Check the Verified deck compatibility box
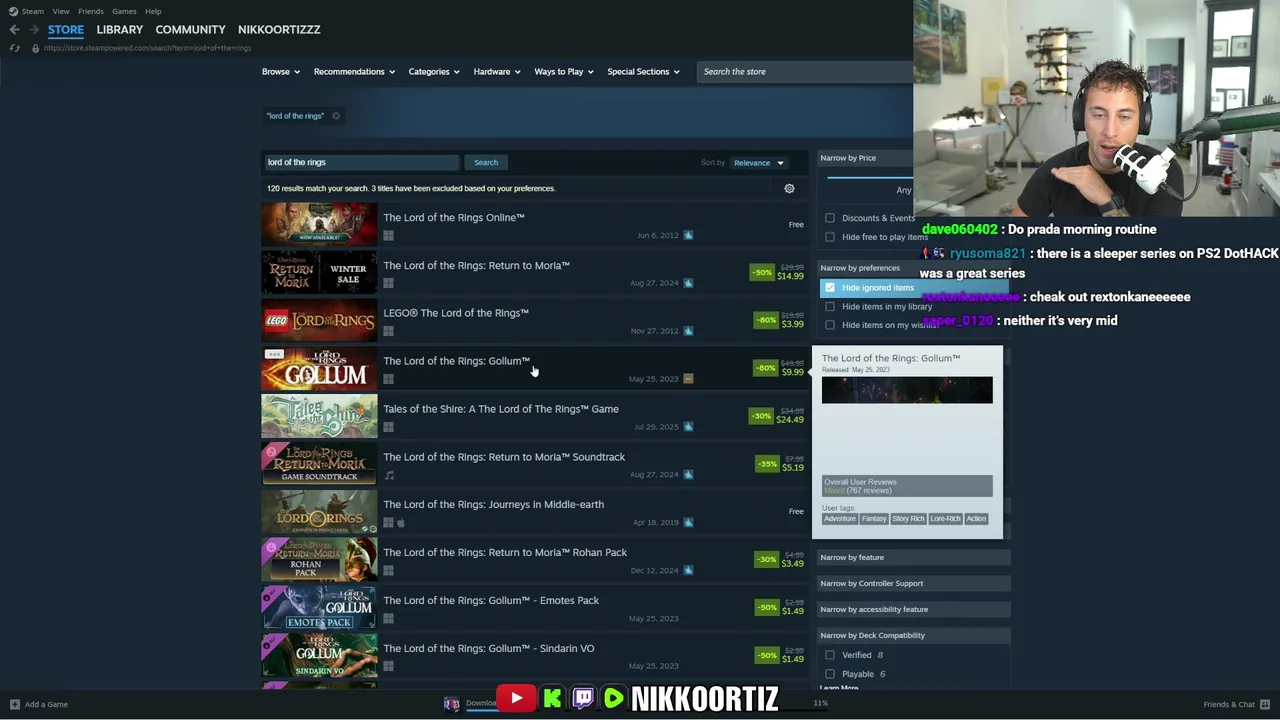1280x720 pixels. [x=830, y=655]
